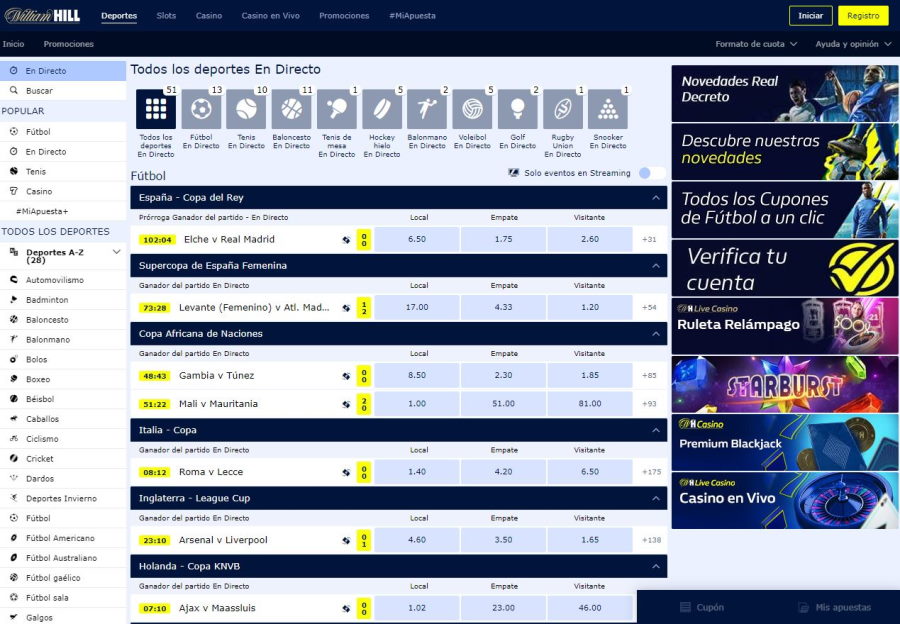The image size is (900, 624).
Task: Choose the Tenis de mesa En Directo icon
Action: click(x=336, y=109)
